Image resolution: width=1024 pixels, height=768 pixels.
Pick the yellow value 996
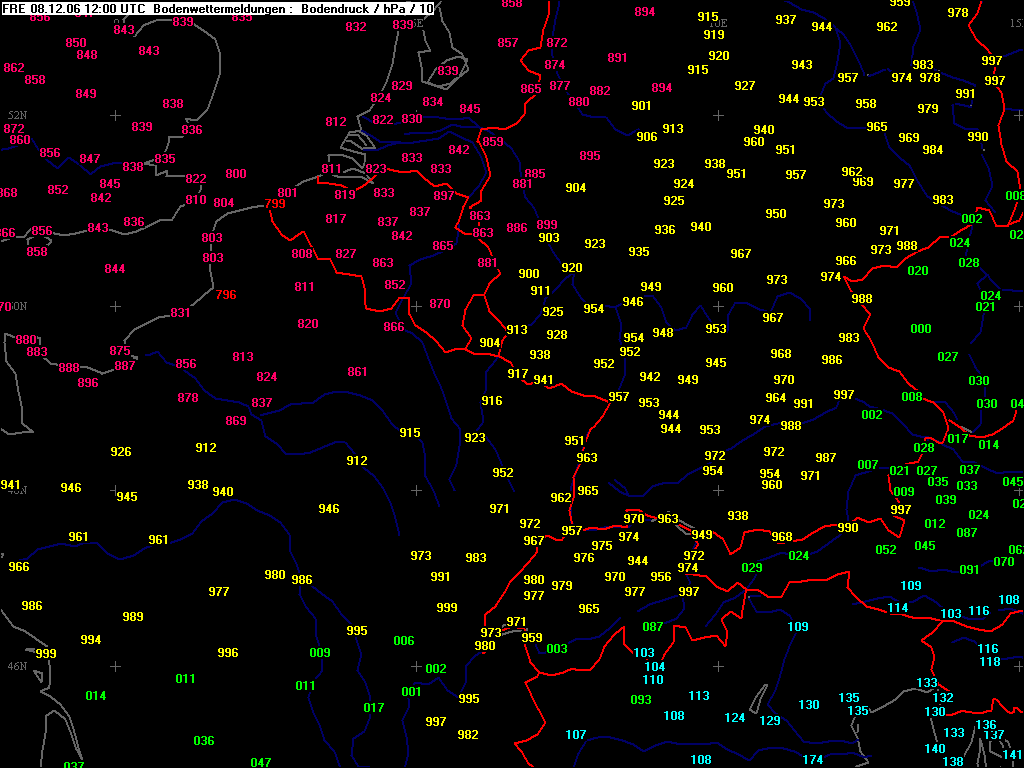click(228, 653)
